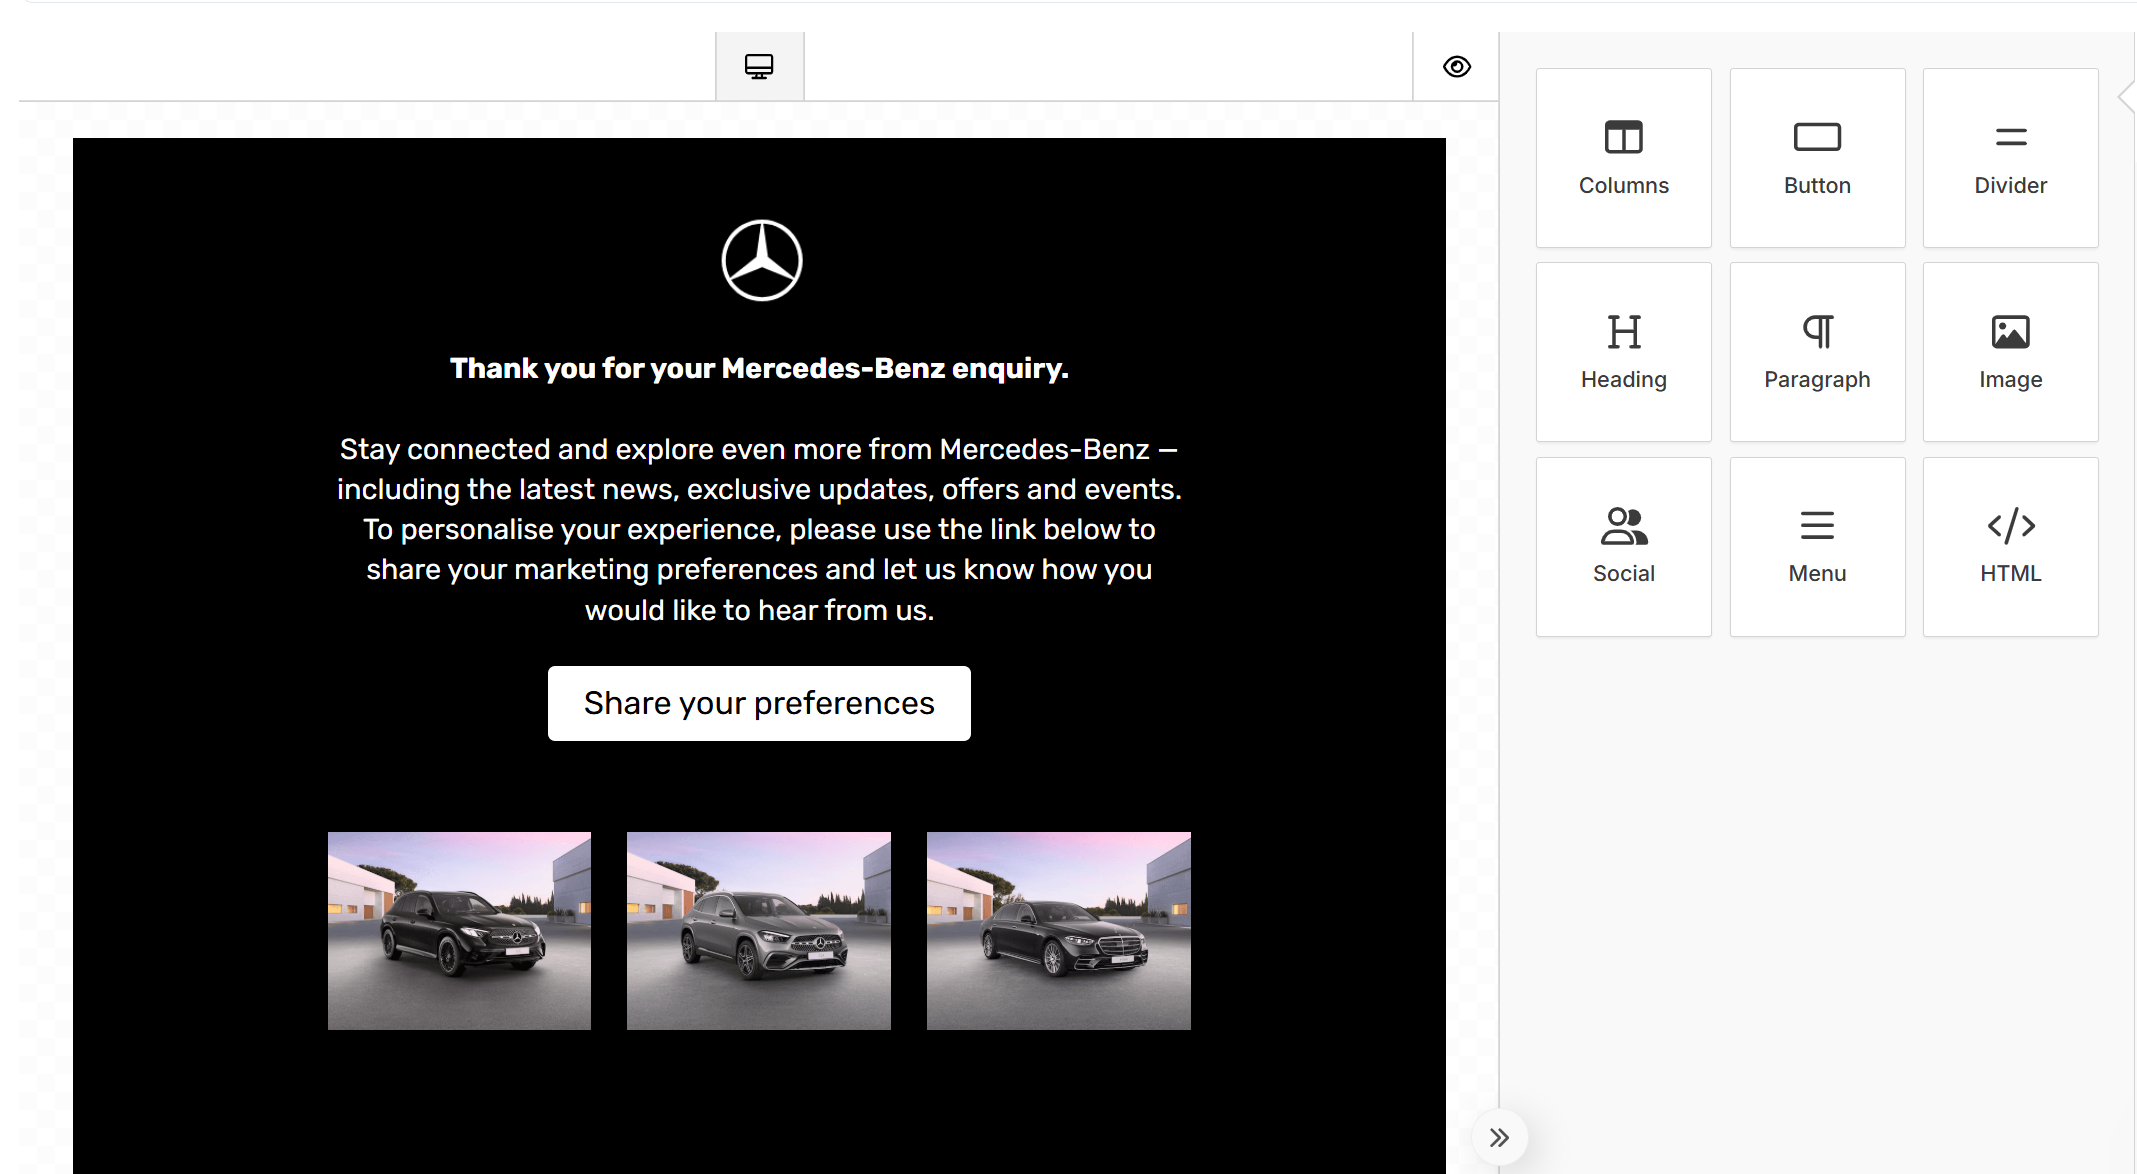
Task: Click the third black sedan image
Action: (x=1058, y=930)
